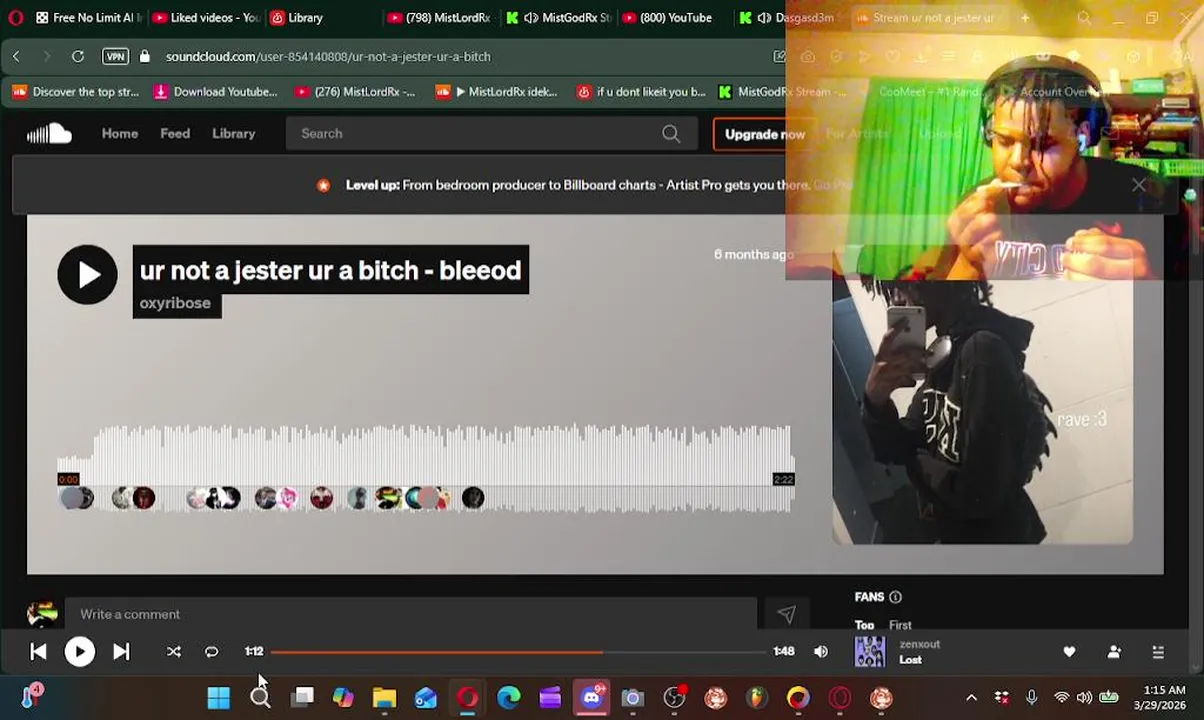The width and height of the screenshot is (1204, 720).
Task: Open the SoundCloud Library nav link
Action: tap(233, 133)
